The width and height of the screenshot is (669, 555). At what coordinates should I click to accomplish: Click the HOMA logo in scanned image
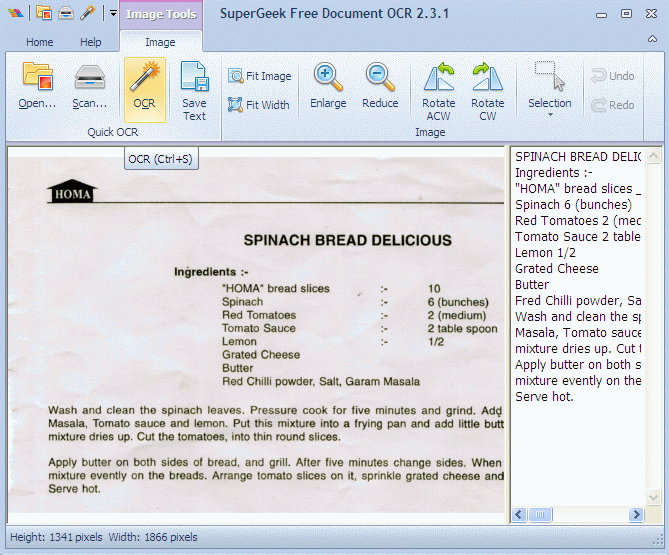coord(73,191)
